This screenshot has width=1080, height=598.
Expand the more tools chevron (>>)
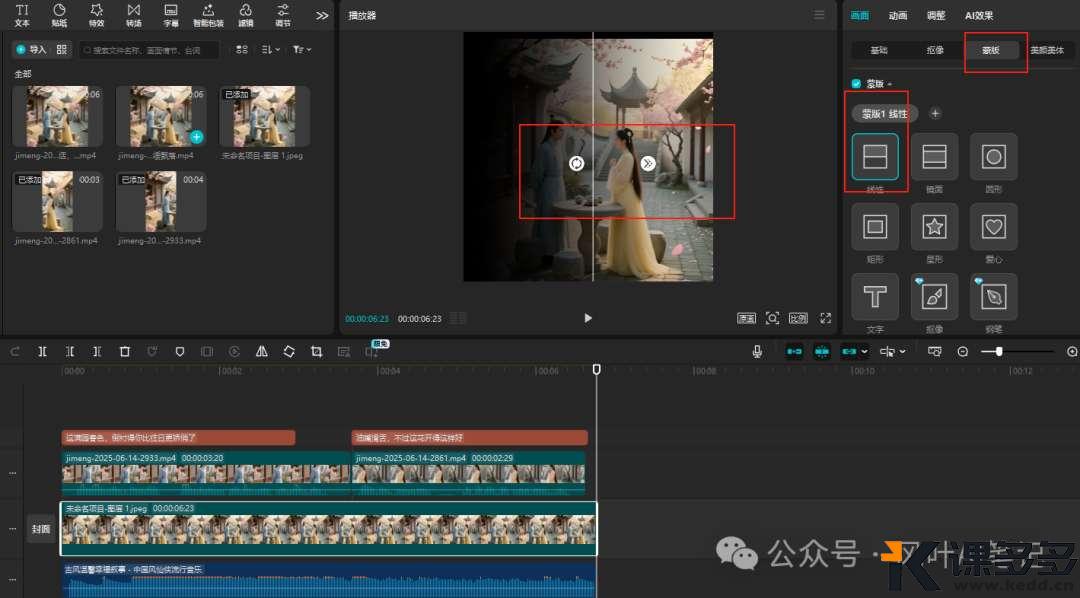(322, 15)
